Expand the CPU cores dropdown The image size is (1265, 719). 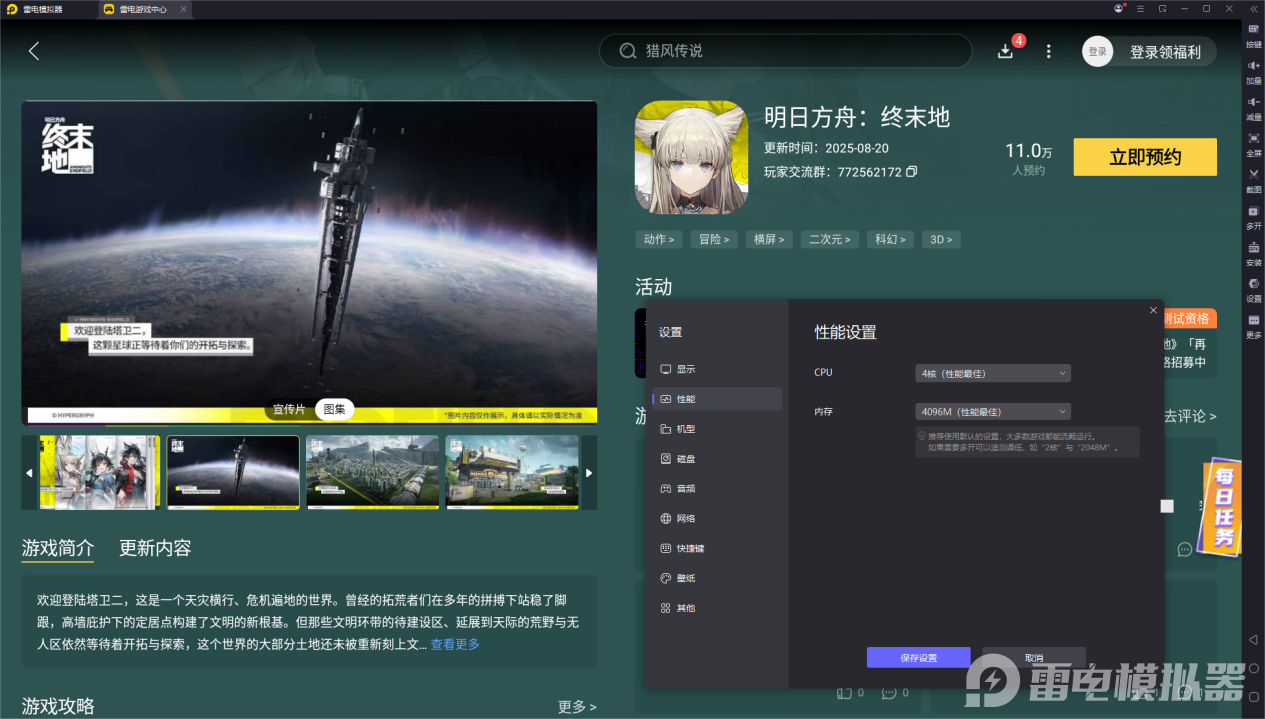pos(992,373)
